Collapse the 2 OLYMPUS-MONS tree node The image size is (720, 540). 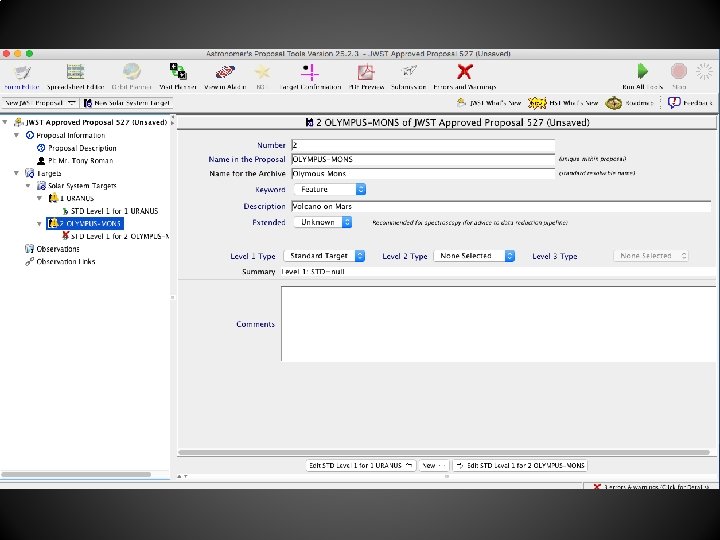pos(39,224)
